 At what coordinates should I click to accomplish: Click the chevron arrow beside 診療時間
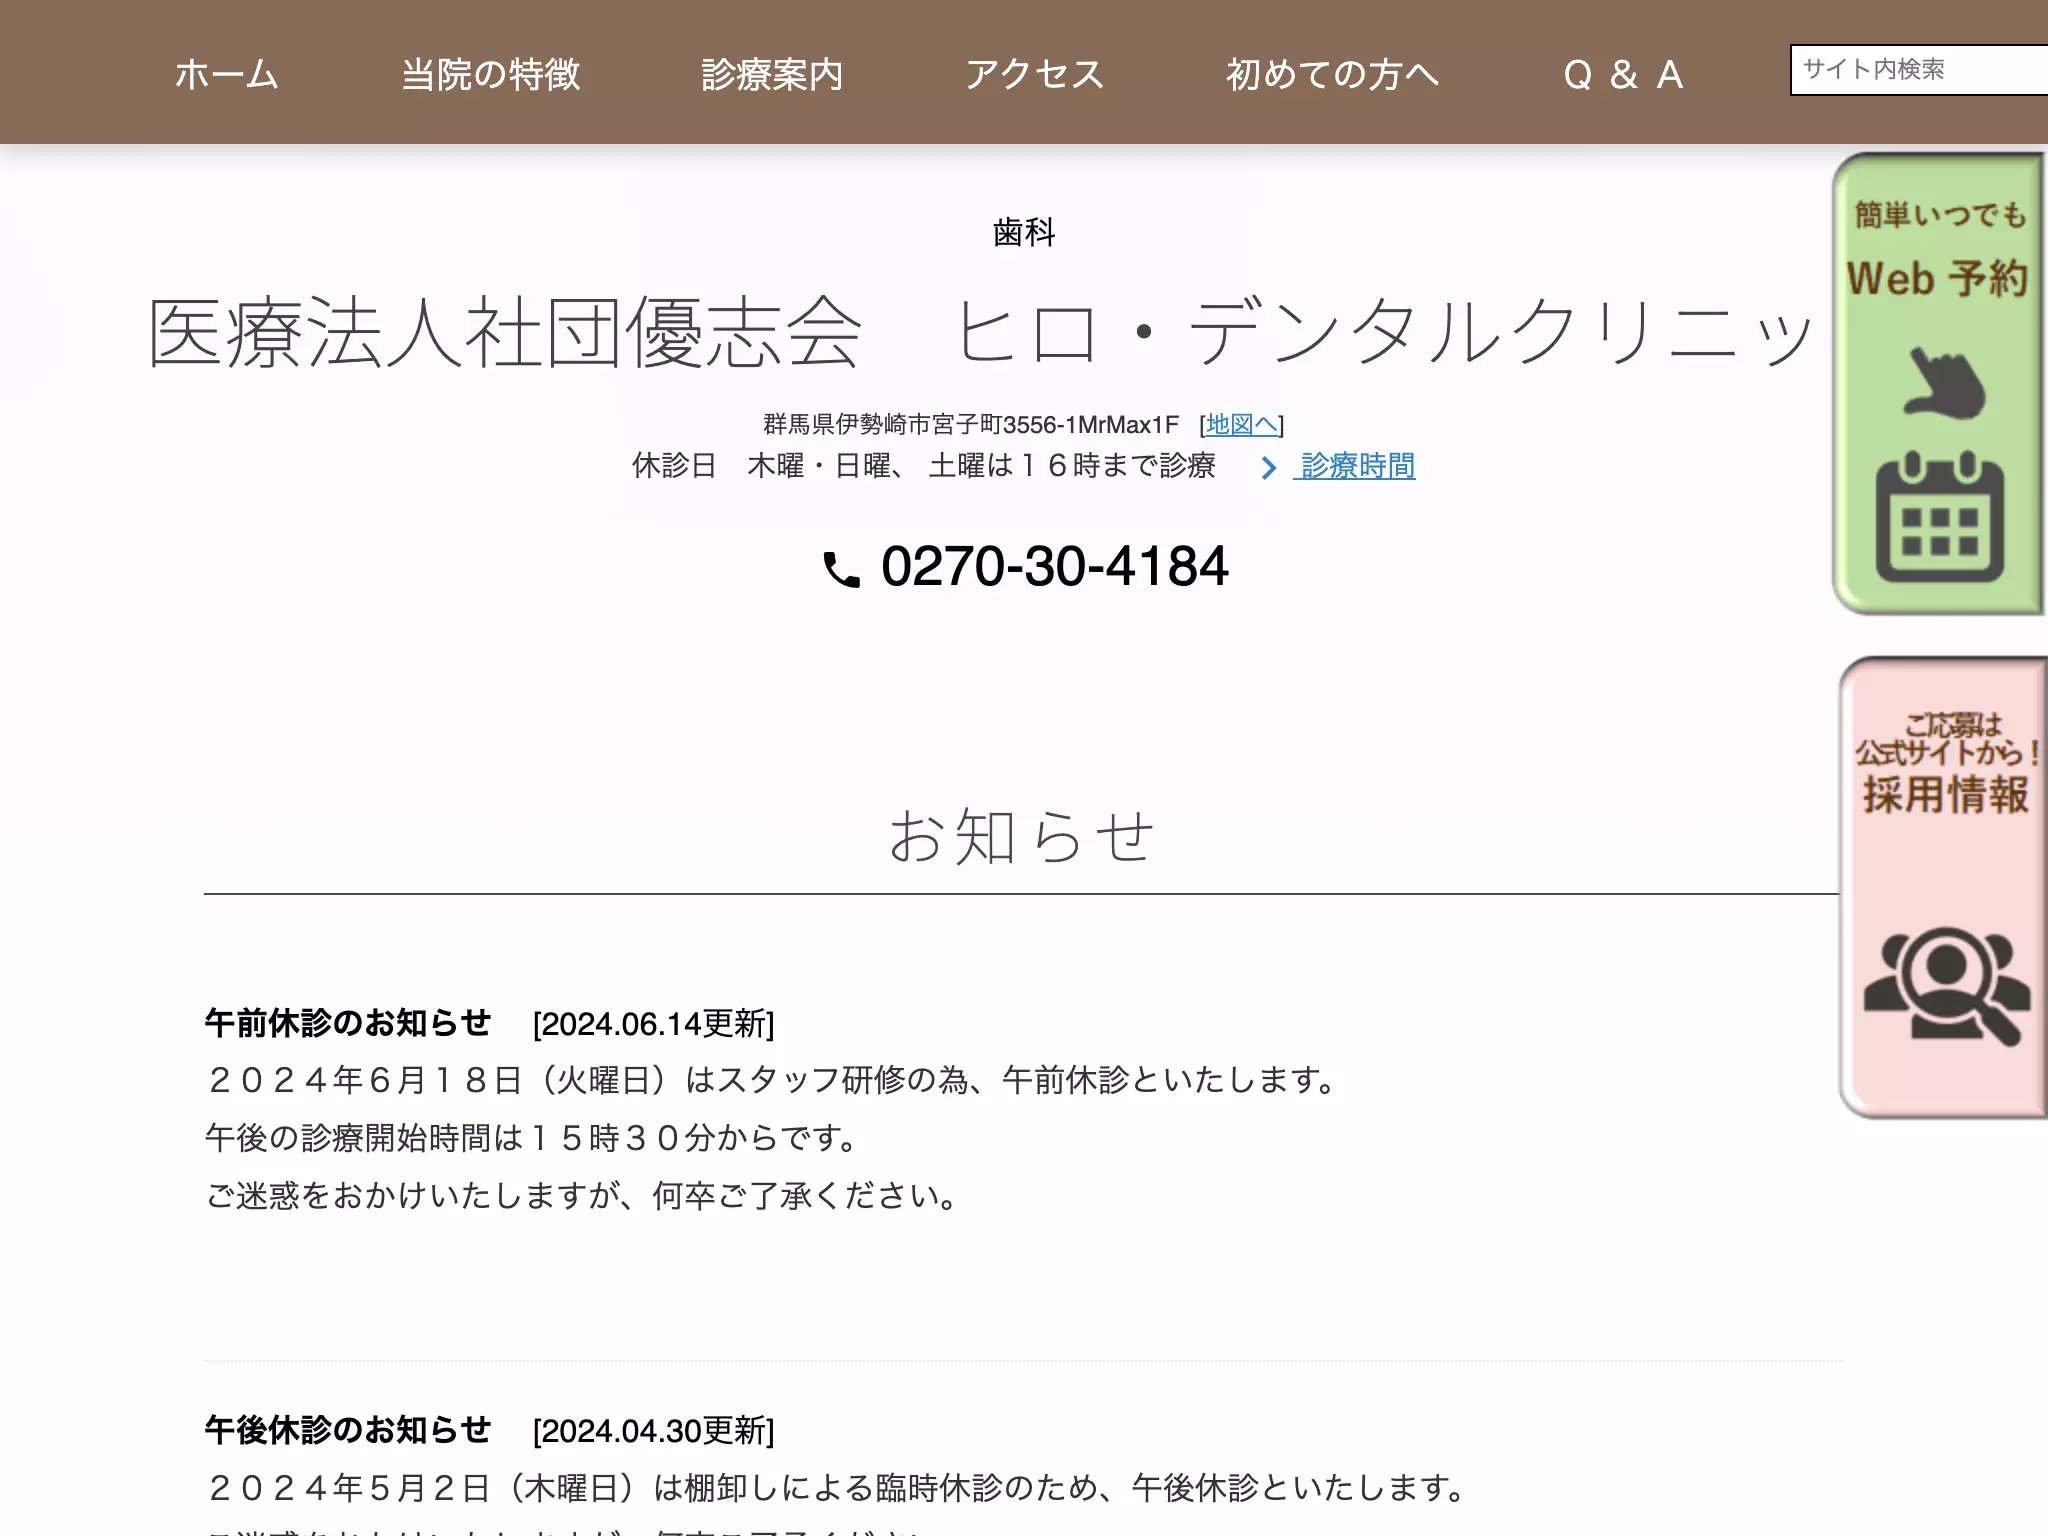1268,467
